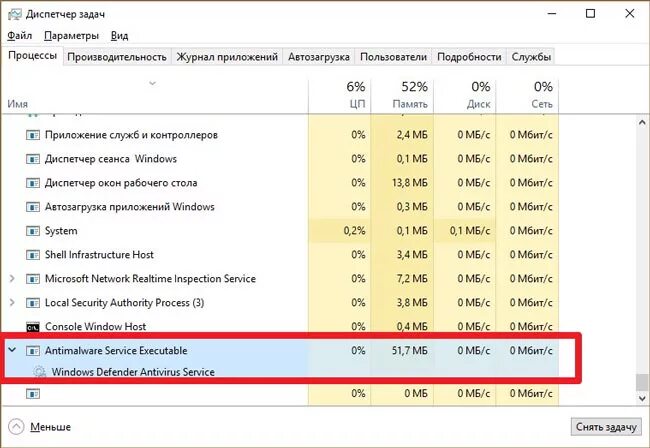This screenshot has width=650, height=448.
Task: Click the Task Manager title bar icon
Action: (15, 15)
